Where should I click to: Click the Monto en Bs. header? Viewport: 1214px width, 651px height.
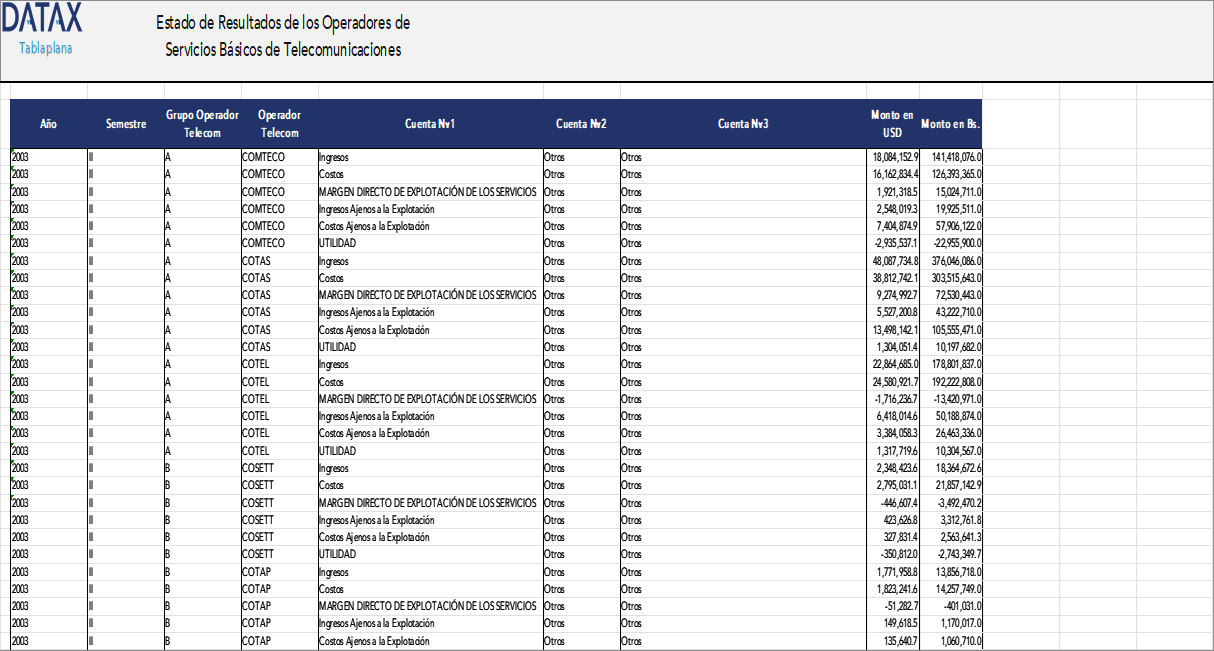click(x=950, y=124)
